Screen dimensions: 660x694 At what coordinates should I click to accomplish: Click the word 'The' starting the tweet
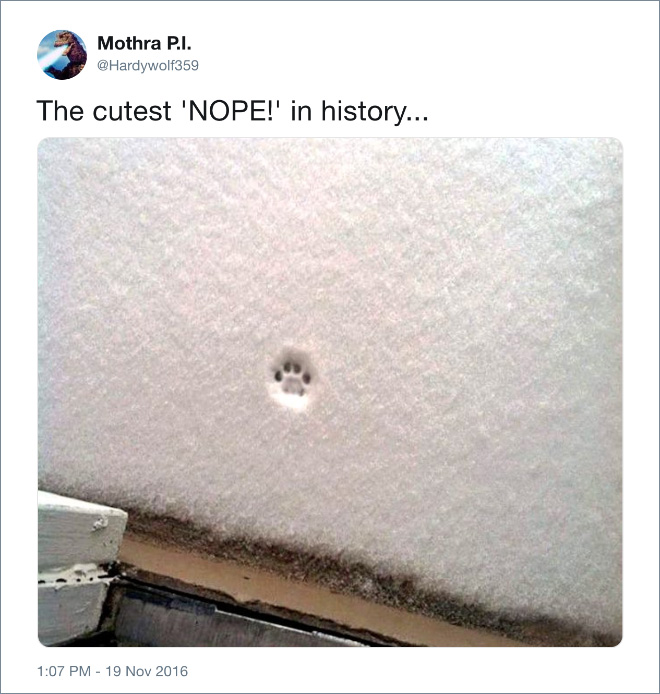coord(60,110)
